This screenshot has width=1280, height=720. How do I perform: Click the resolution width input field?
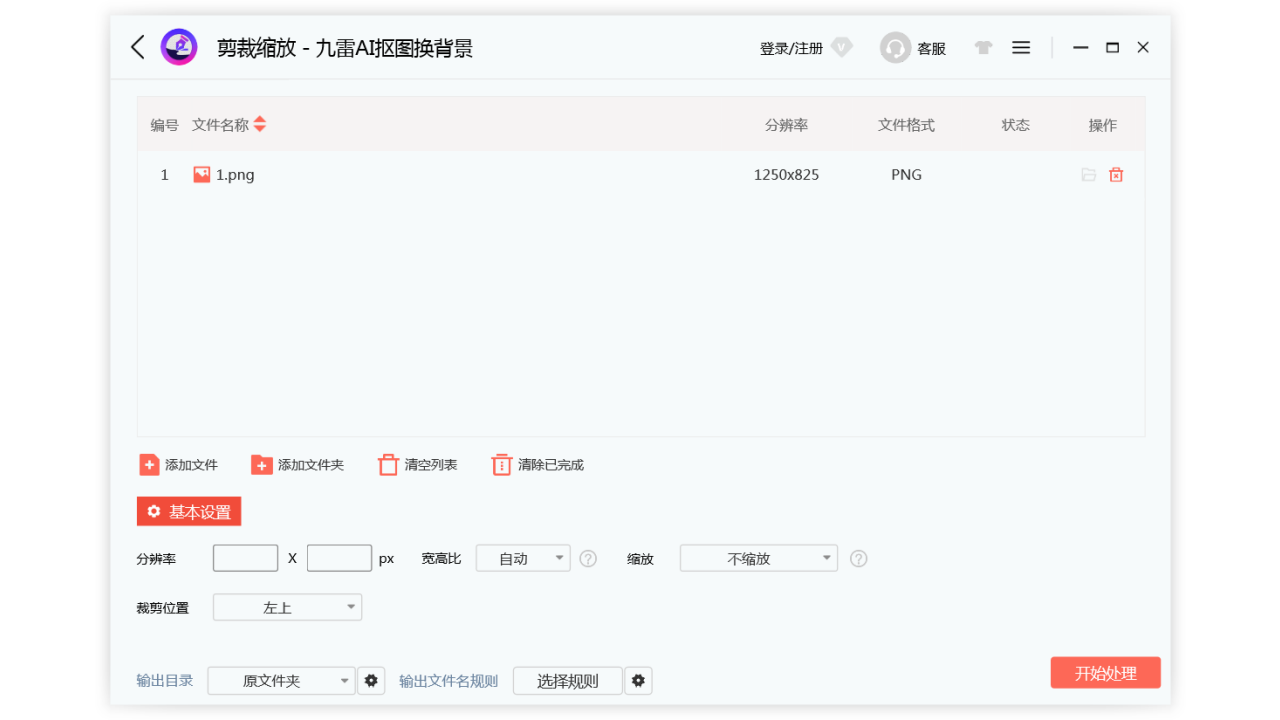(245, 559)
